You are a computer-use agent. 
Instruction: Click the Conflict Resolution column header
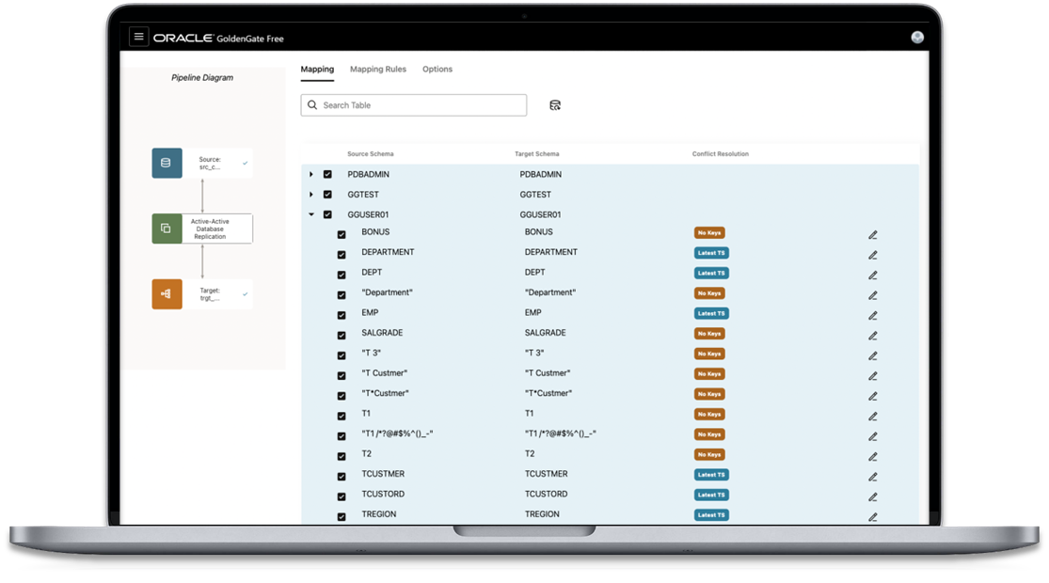point(720,154)
